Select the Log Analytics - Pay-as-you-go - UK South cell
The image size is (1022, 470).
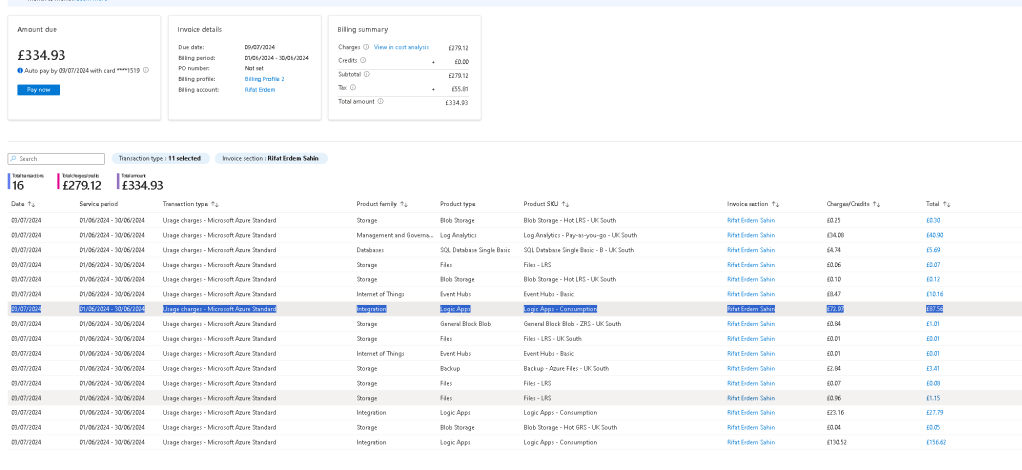coord(580,235)
